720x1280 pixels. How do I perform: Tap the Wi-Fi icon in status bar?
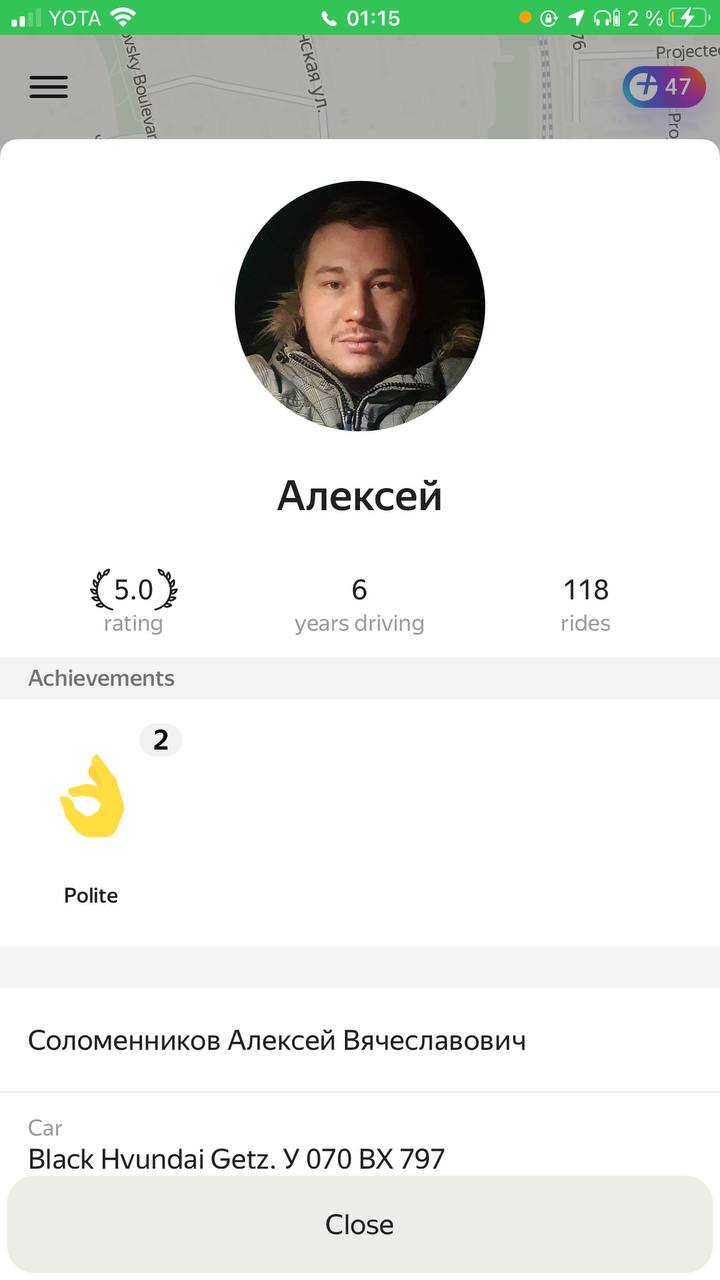pyautogui.click(x=123, y=18)
